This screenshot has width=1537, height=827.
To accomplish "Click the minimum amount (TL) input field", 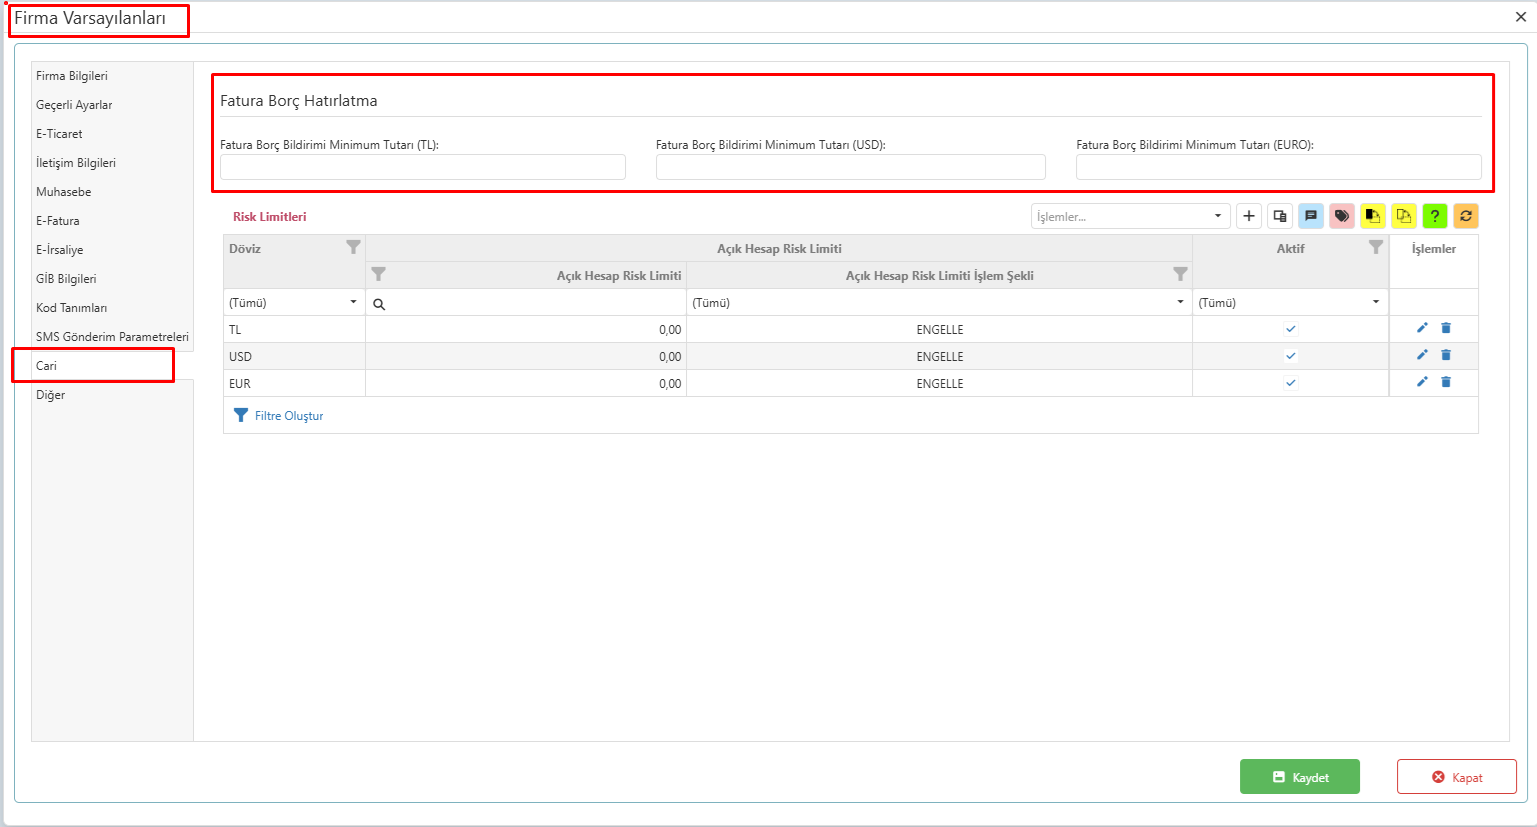I will [423, 167].
